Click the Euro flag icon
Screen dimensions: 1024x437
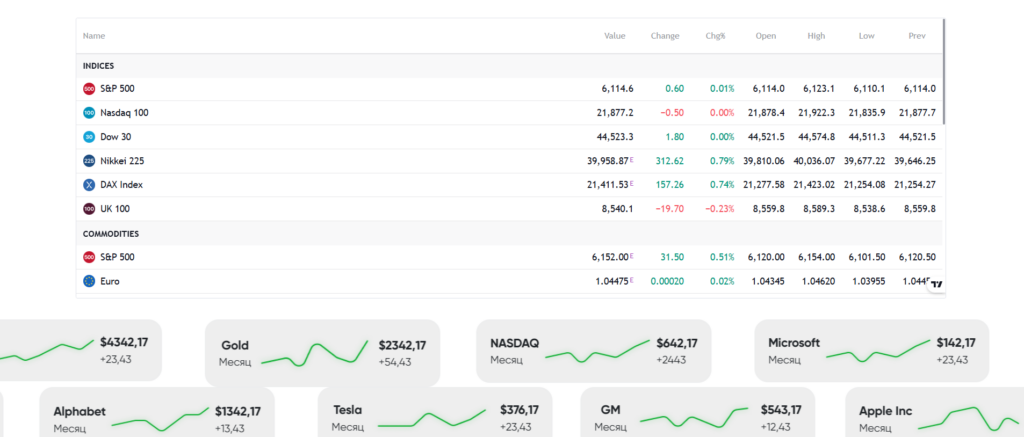point(89,282)
